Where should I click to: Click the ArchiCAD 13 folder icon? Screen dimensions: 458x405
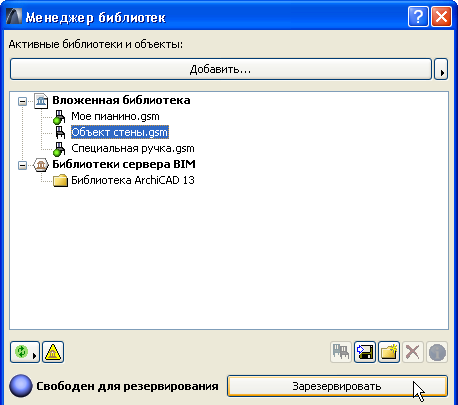pos(60,181)
